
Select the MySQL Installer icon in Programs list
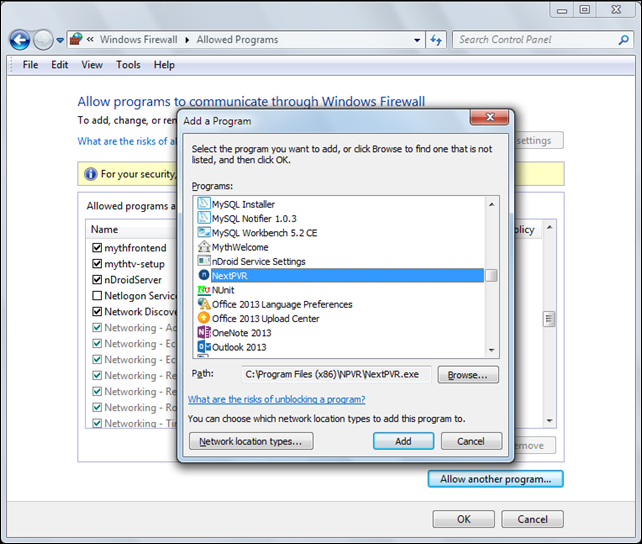204,203
